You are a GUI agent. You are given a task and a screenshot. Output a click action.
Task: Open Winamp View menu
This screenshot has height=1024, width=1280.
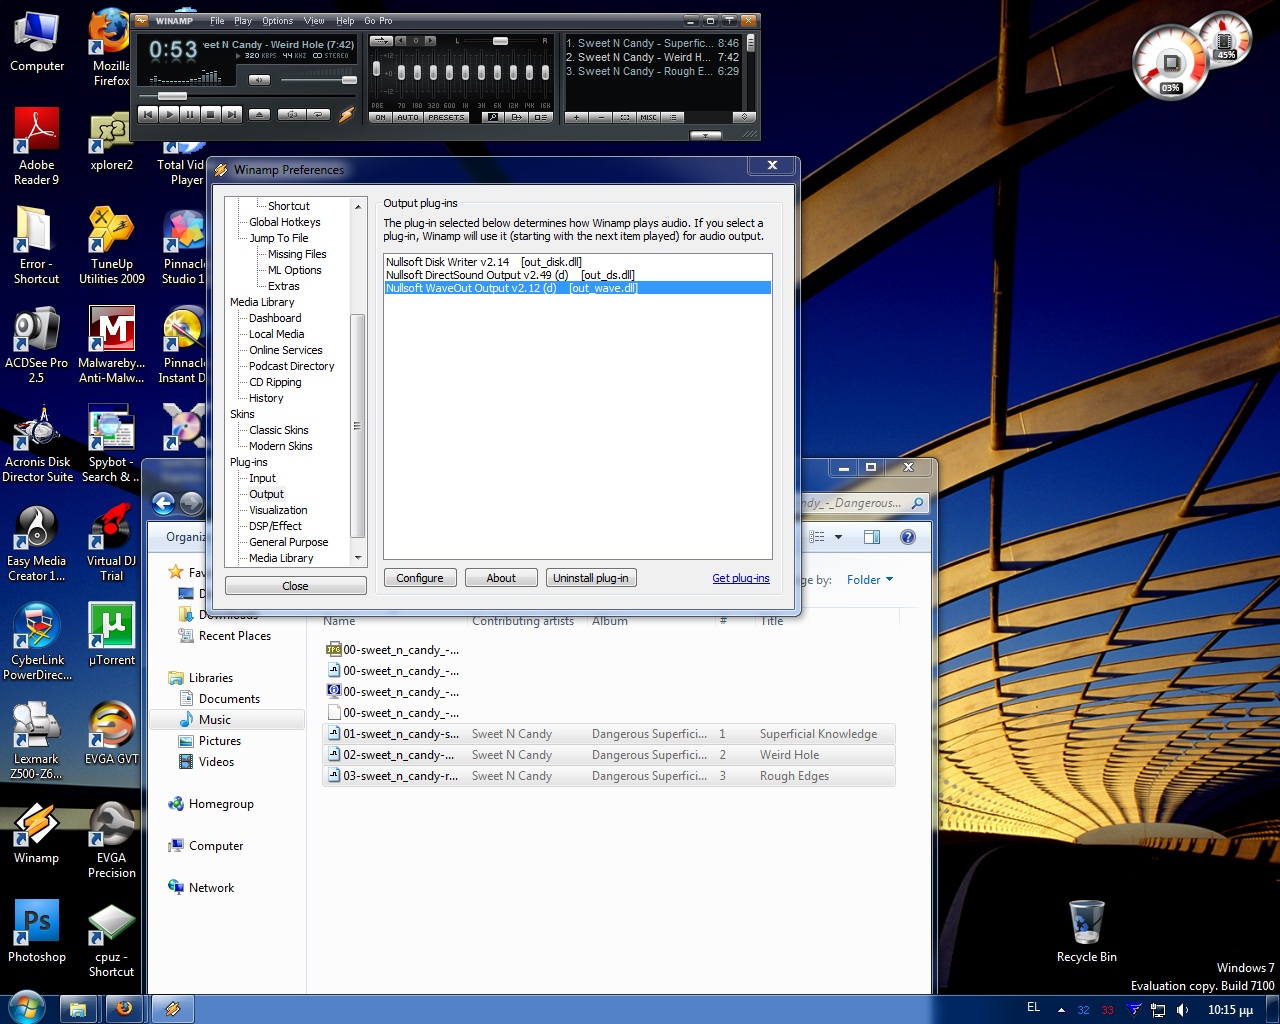click(x=314, y=21)
